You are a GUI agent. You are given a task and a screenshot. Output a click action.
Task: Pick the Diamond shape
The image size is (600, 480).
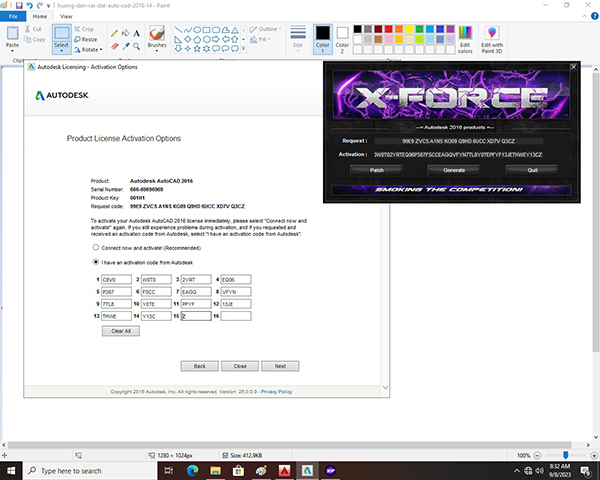point(188,39)
